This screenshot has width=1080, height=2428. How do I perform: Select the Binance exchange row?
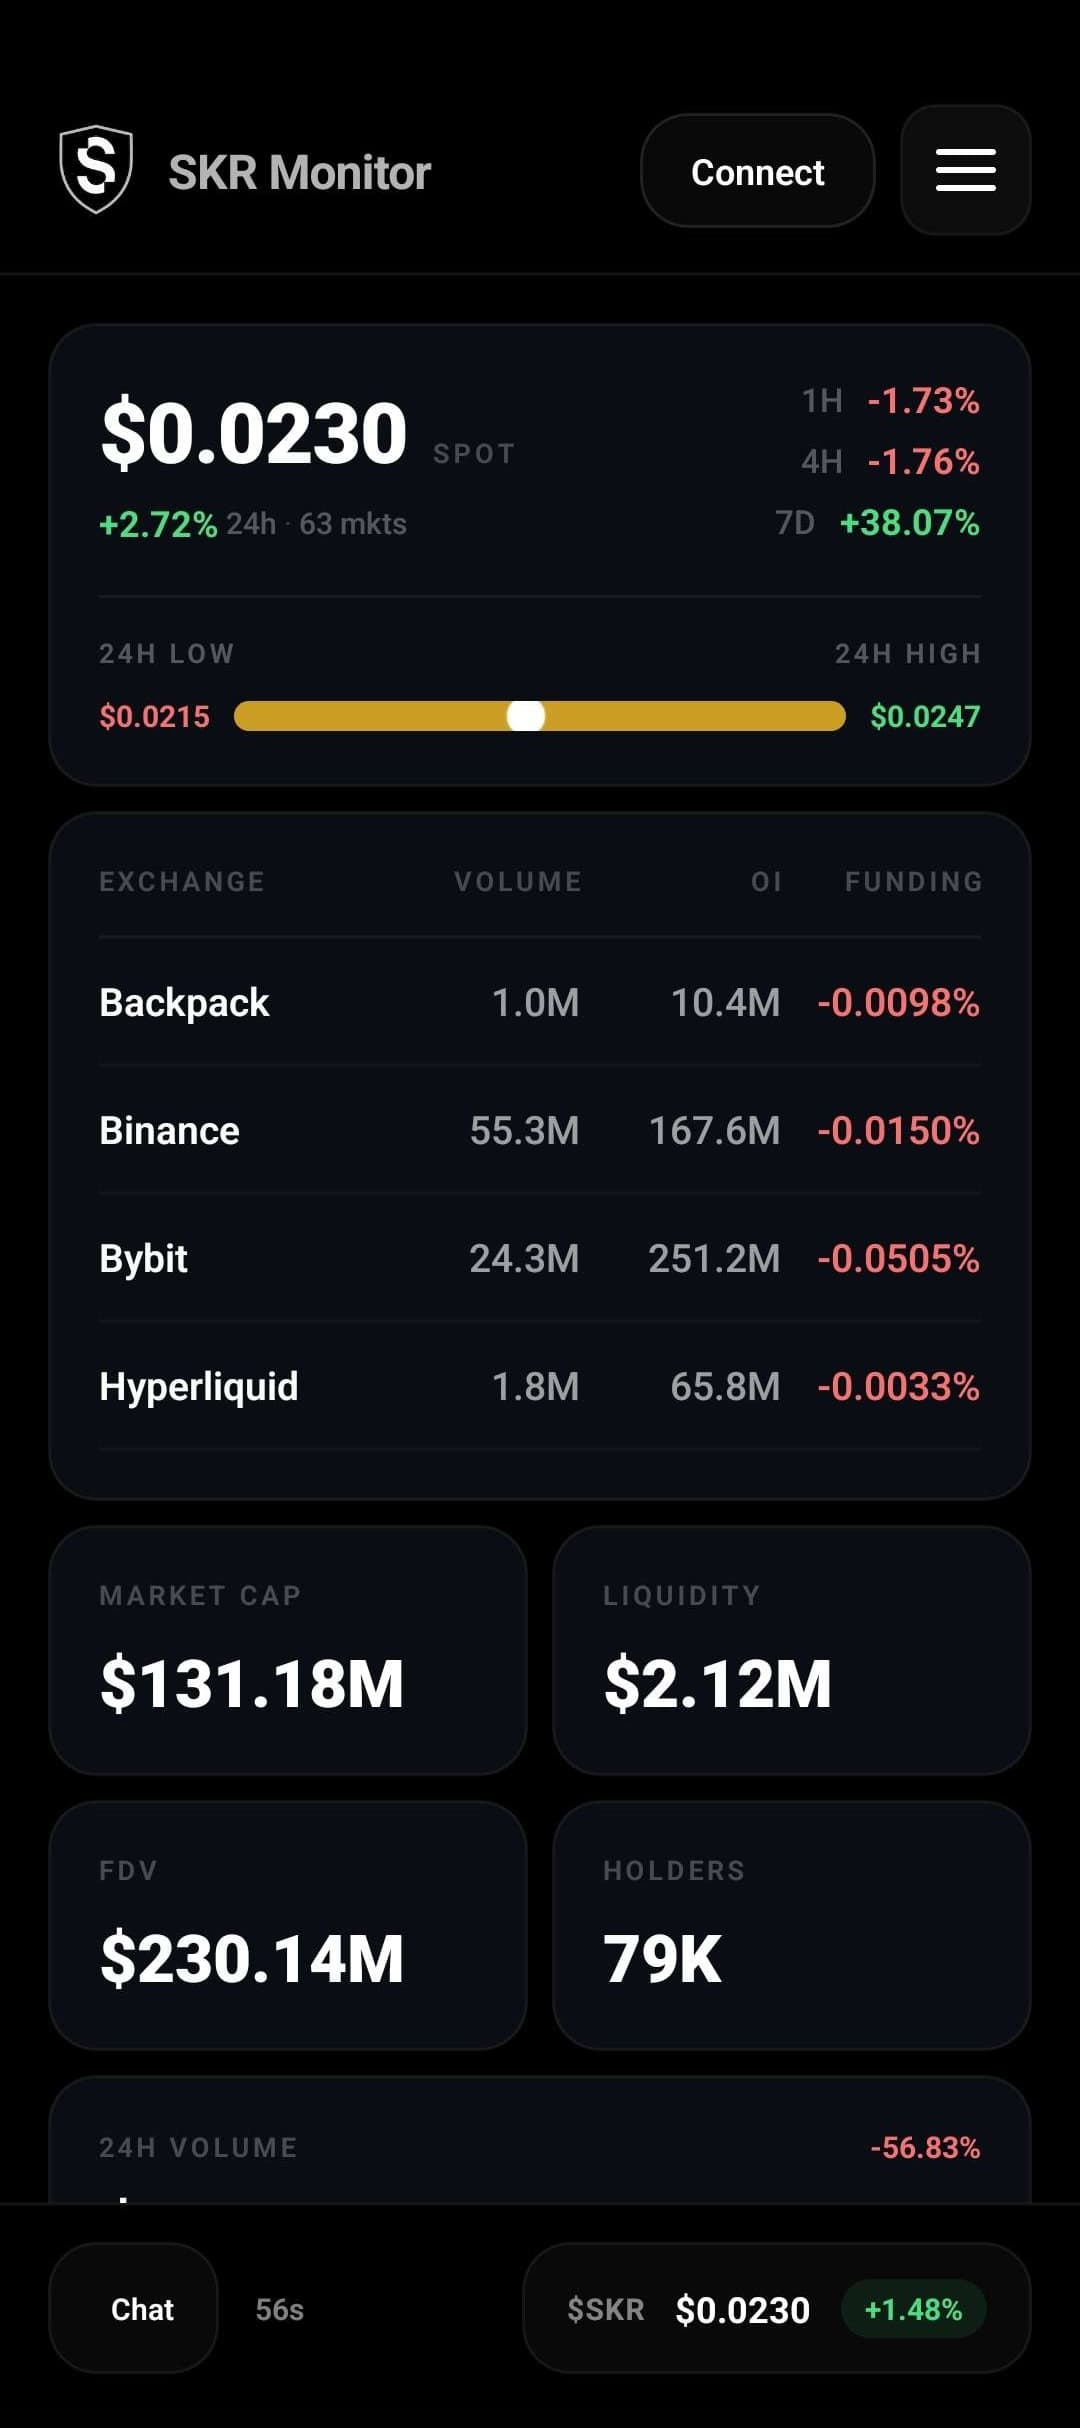click(540, 1130)
